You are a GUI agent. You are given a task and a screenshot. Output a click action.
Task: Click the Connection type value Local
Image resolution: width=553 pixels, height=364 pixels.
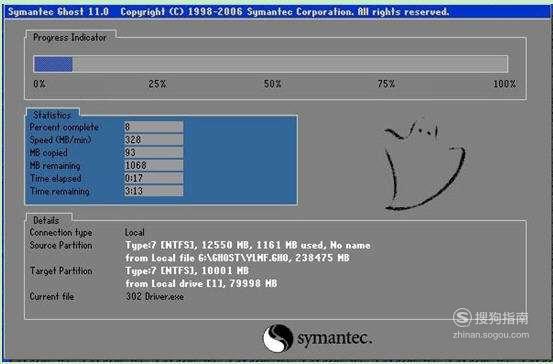134,232
